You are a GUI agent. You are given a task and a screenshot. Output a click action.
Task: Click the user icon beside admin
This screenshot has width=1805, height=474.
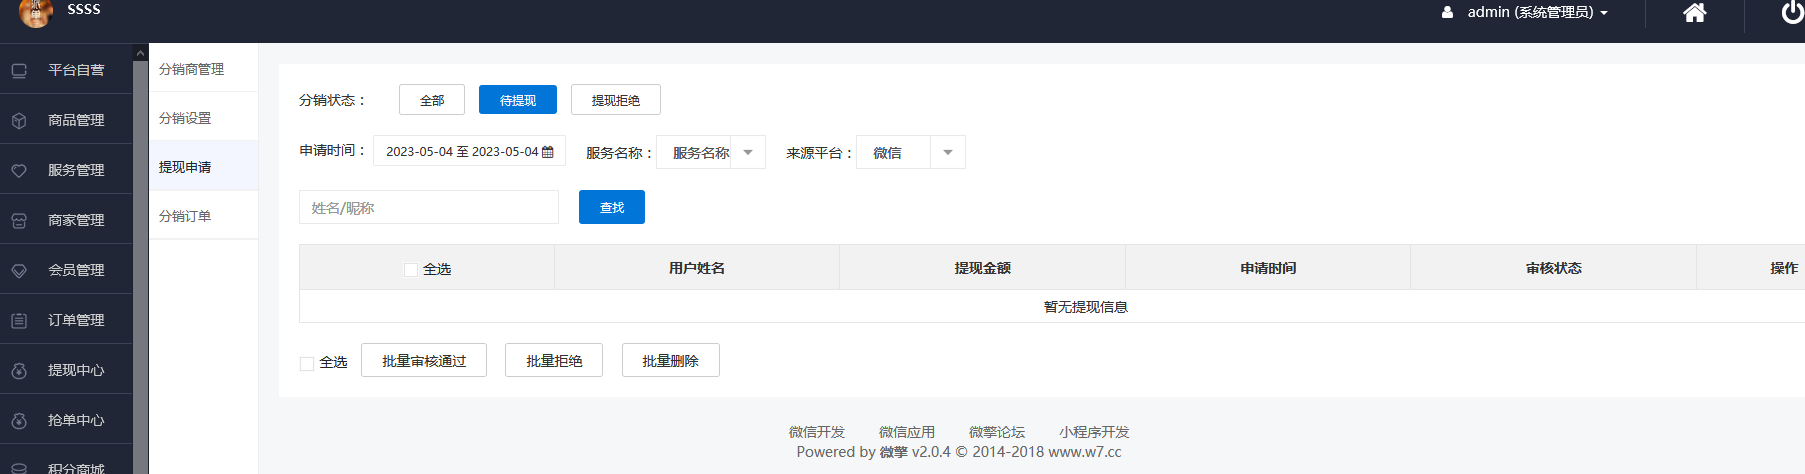1447,13
